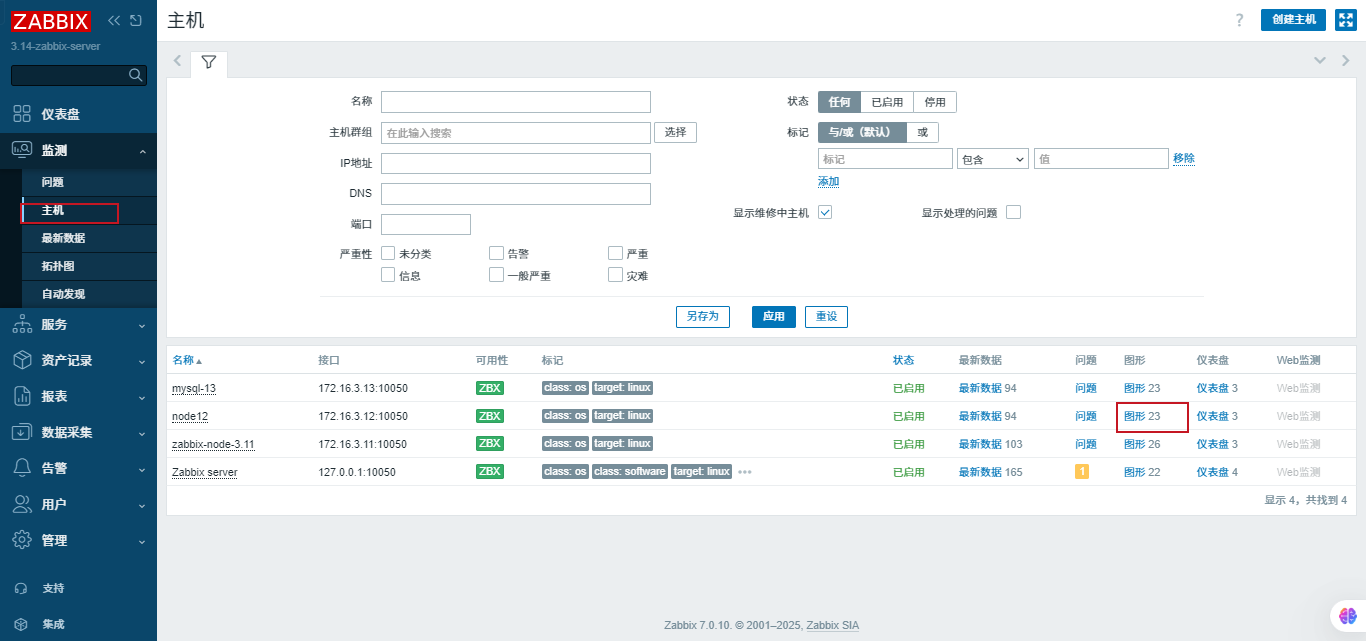Expand the 资产记录 menu chevron
The width and height of the screenshot is (1366, 641).
(142, 361)
